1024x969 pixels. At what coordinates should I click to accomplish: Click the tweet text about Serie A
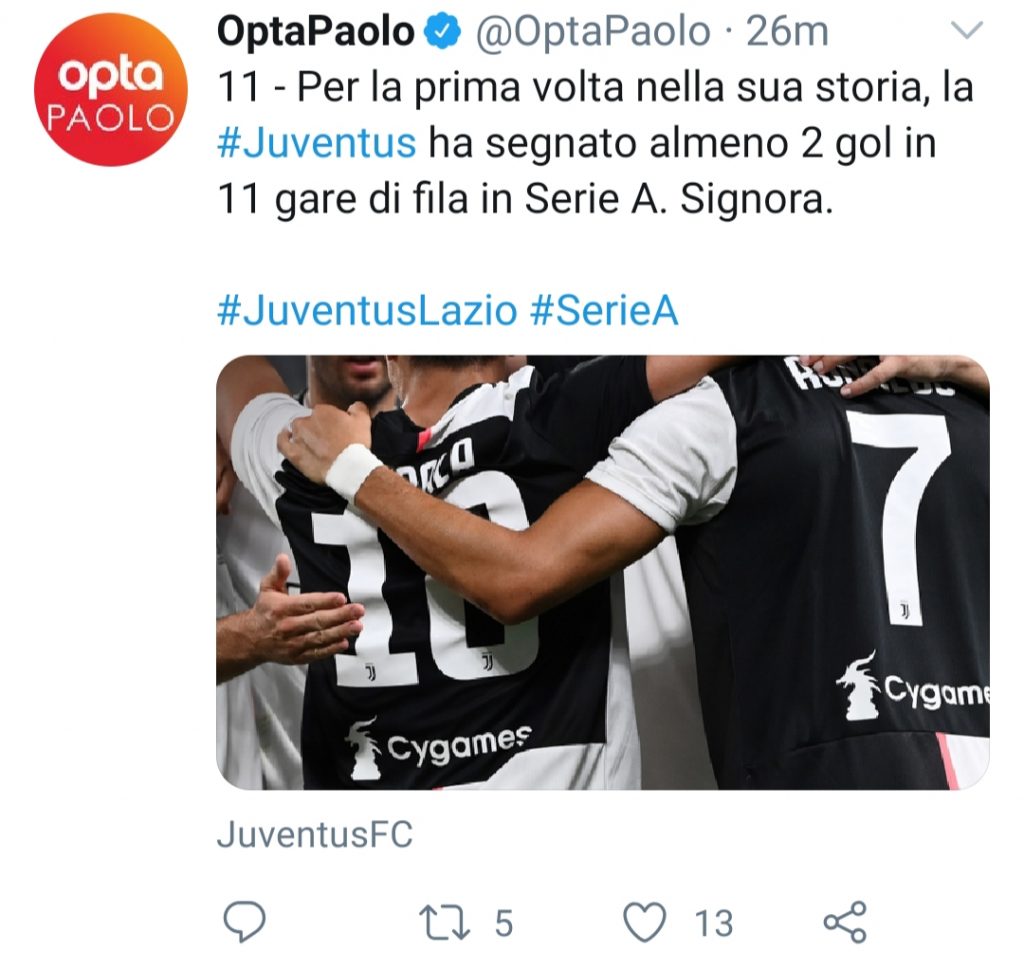click(x=594, y=143)
